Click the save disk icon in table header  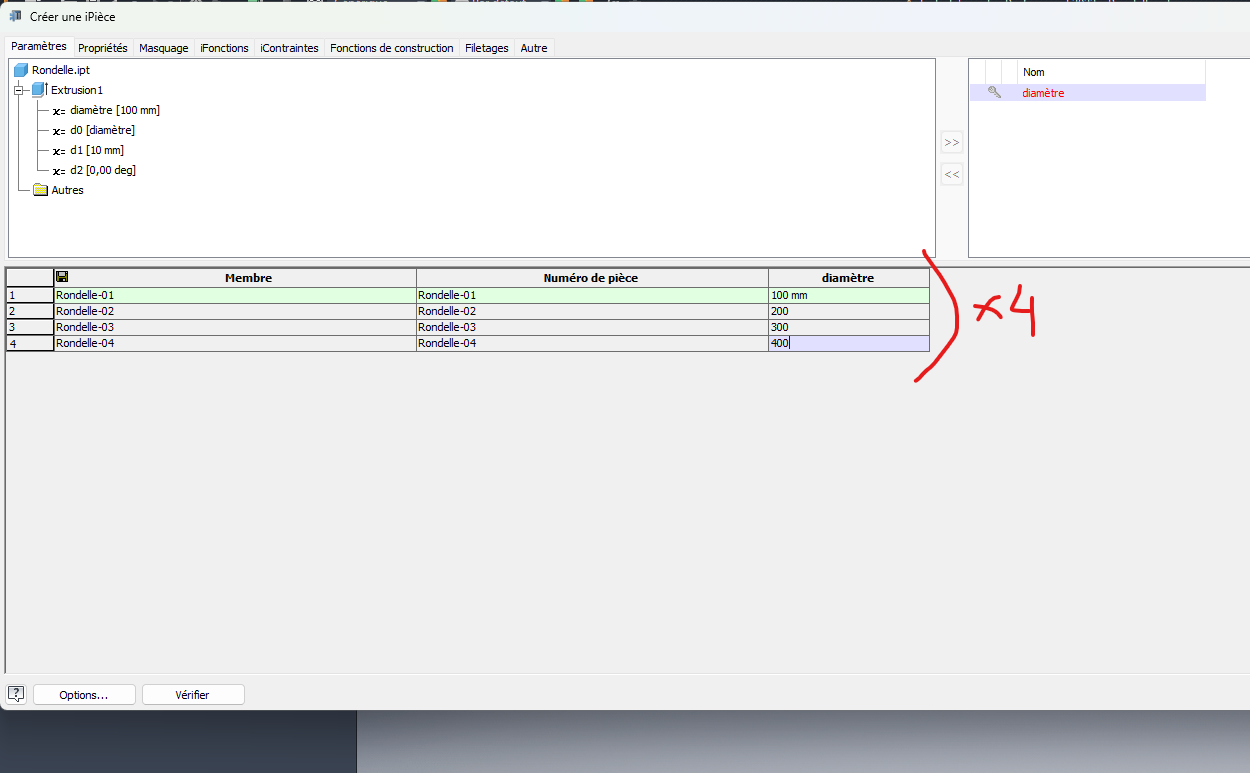[x=63, y=277]
